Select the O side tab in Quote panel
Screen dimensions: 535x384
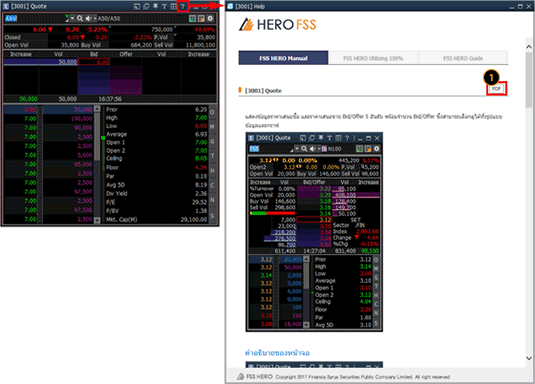[212, 112]
